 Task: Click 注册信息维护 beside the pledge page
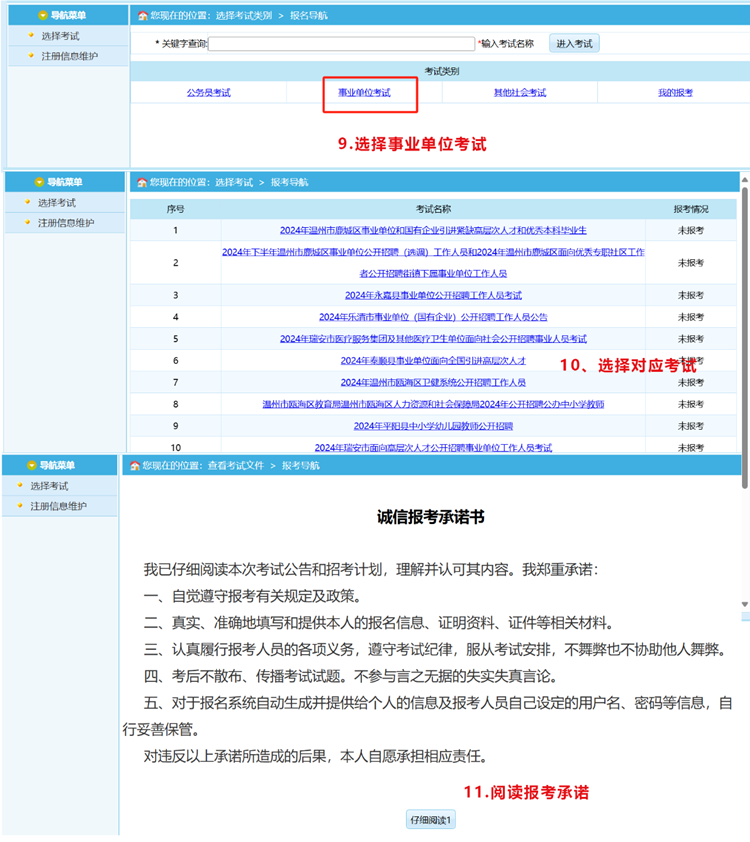(x=58, y=507)
